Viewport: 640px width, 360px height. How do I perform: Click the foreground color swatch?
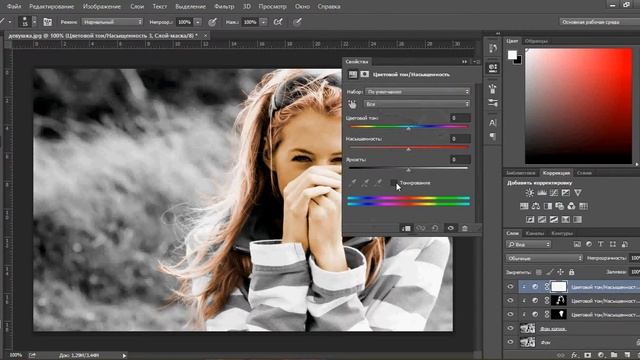coord(512,55)
